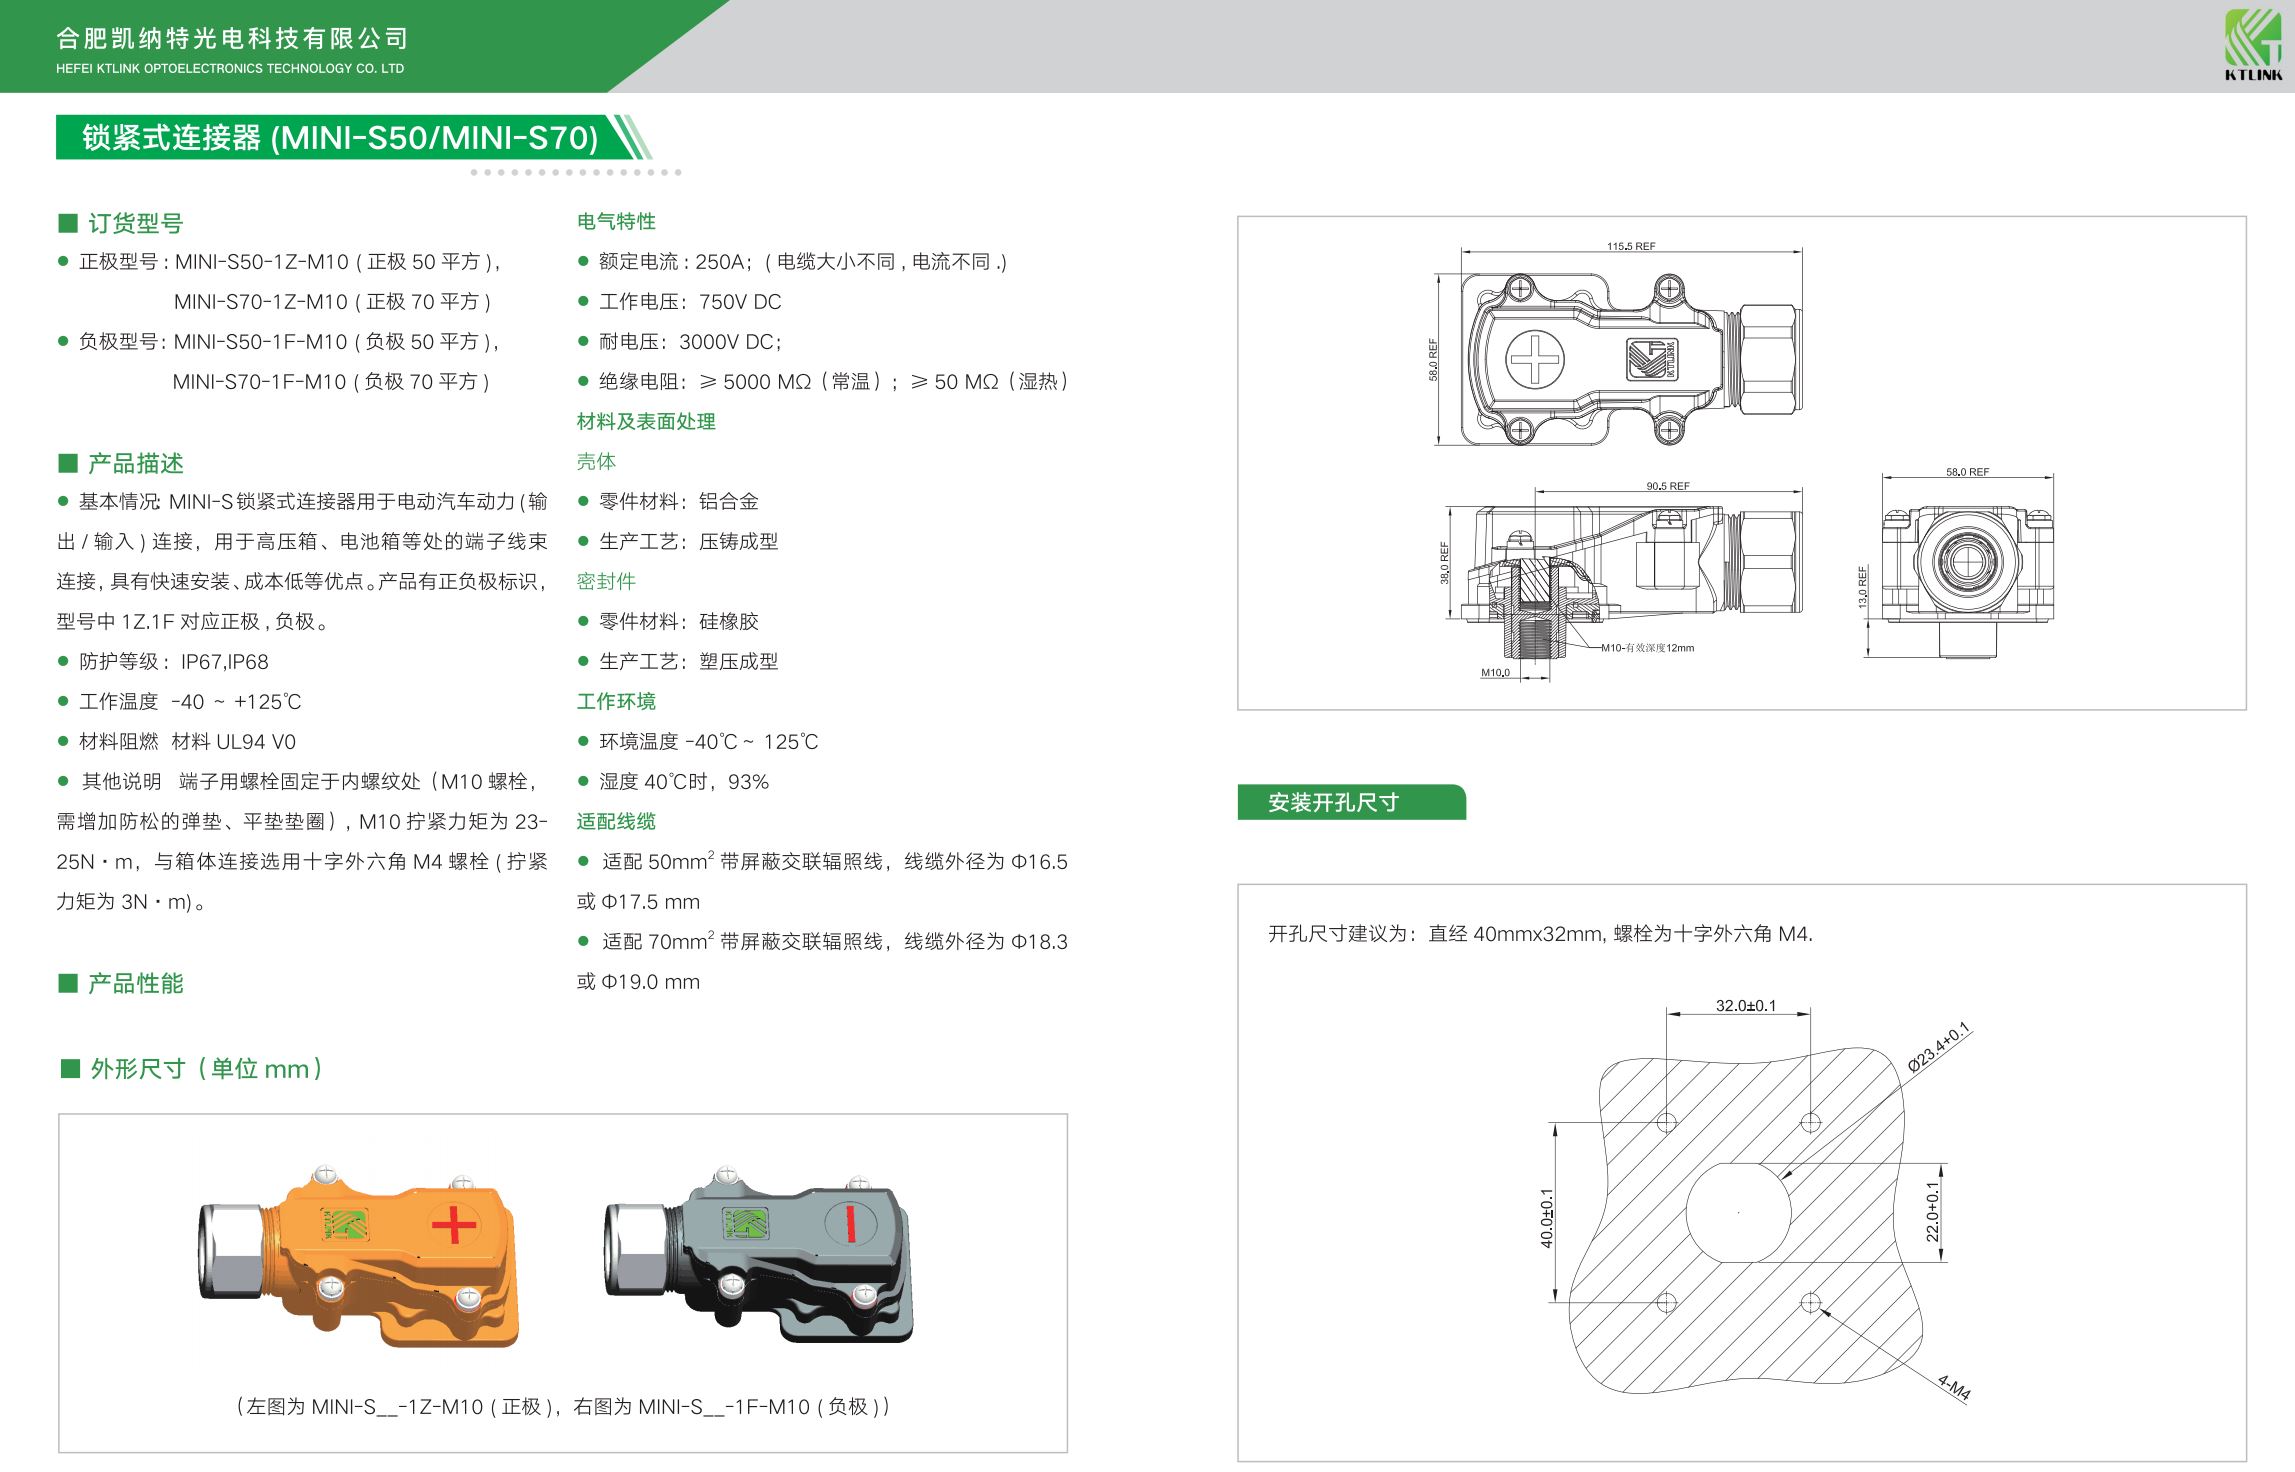The height and width of the screenshot is (1472, 2295).
Task: Click the 材料阻燃 材料 UL94 V0 line
Action: 187,742
